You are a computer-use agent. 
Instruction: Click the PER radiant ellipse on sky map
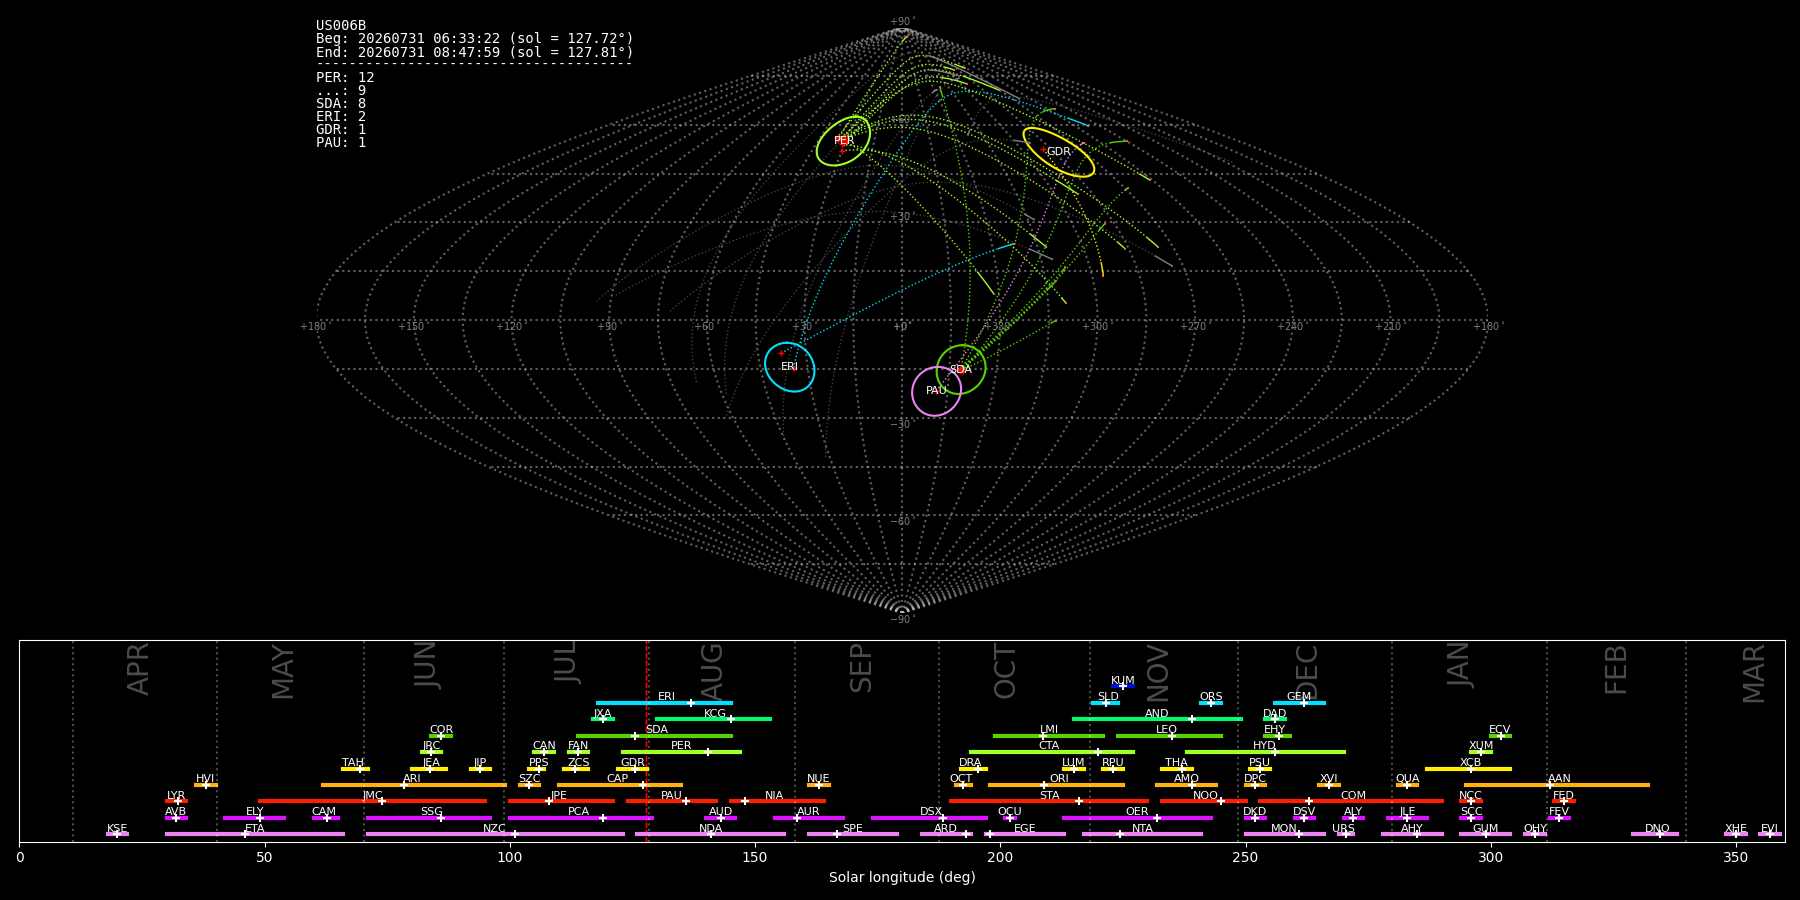tap(843, 141)
